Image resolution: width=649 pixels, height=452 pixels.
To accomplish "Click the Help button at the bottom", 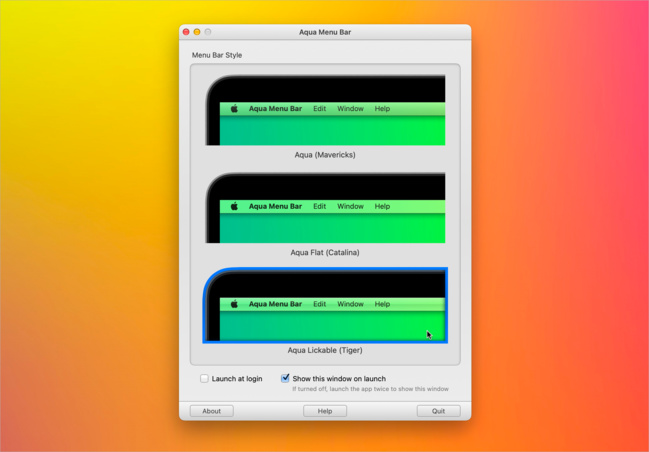I will (x=325, y=411).
